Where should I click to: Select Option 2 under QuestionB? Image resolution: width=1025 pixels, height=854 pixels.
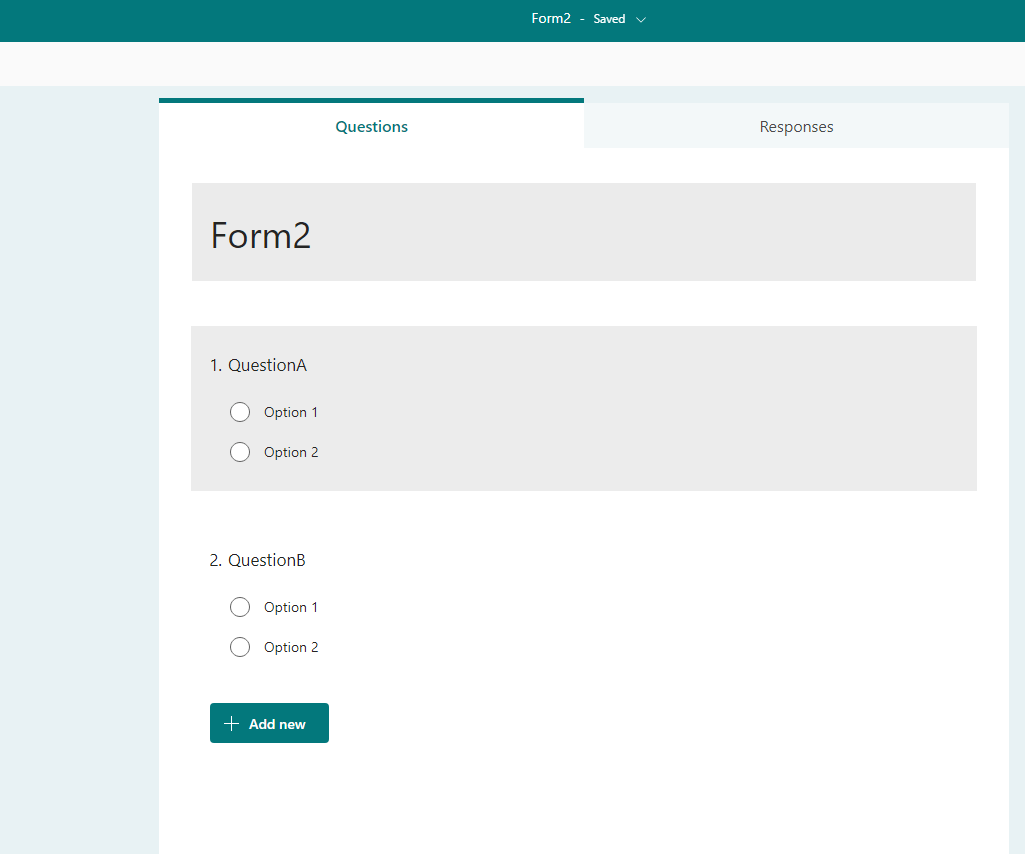click(240, 647)
